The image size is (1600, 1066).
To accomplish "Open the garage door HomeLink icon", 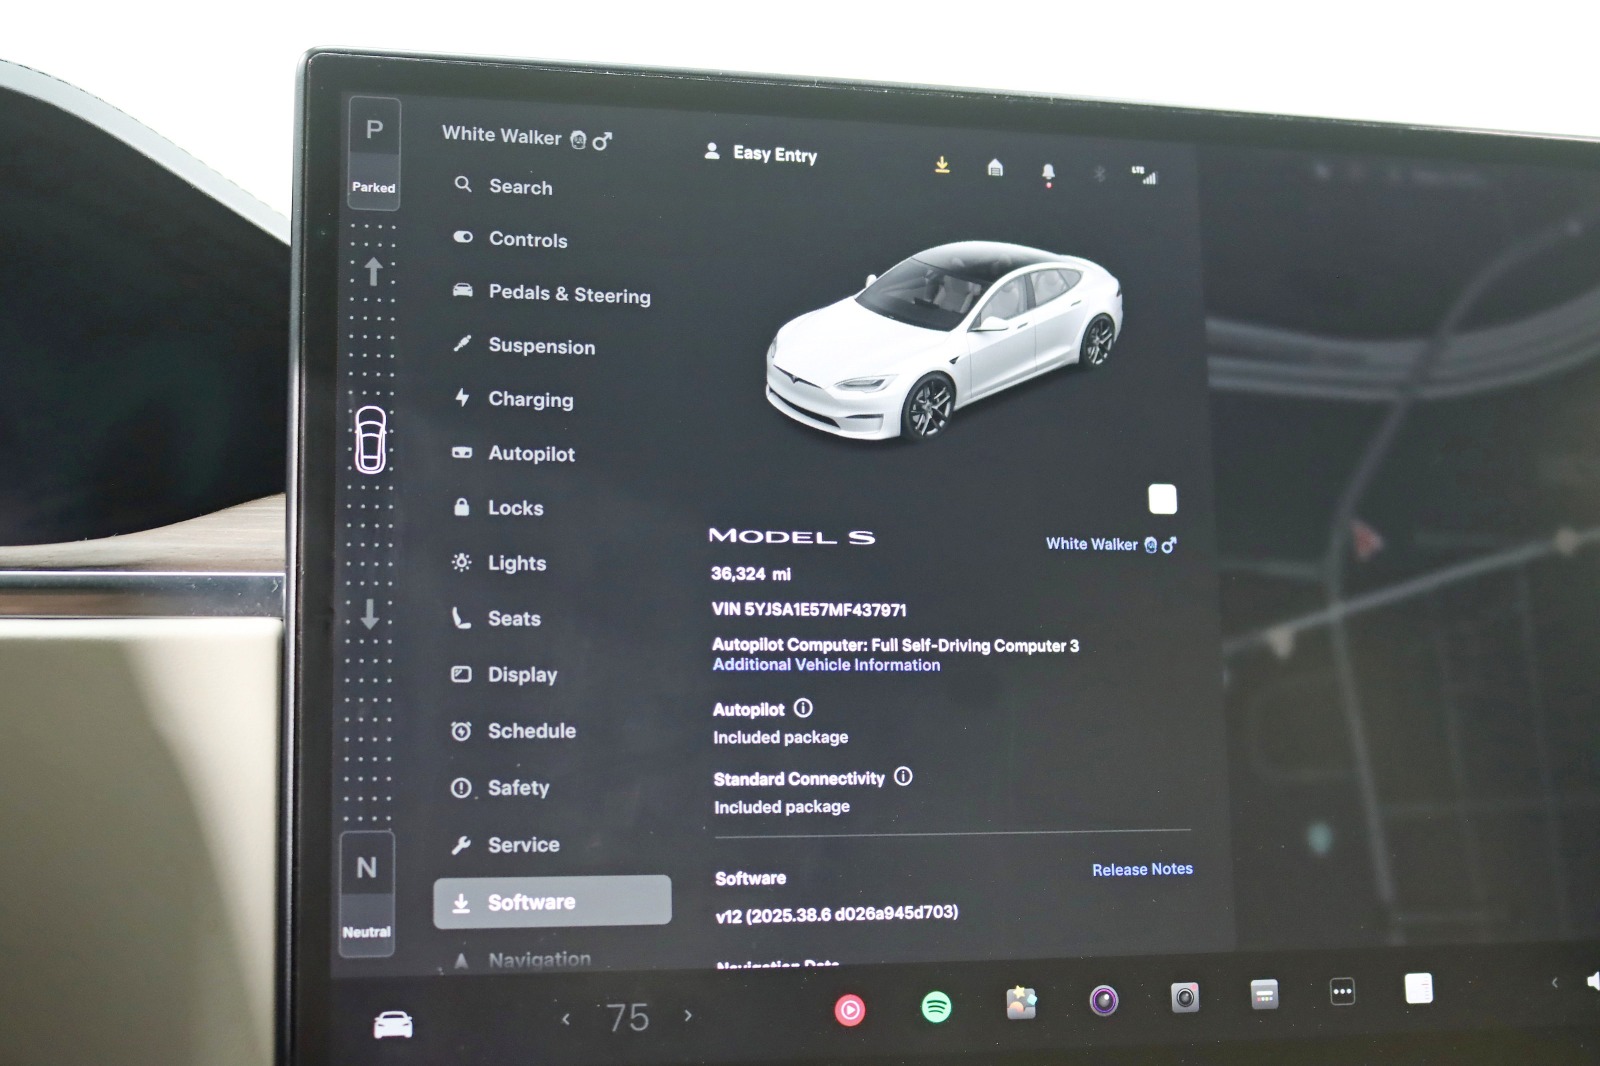I will 996,167.
